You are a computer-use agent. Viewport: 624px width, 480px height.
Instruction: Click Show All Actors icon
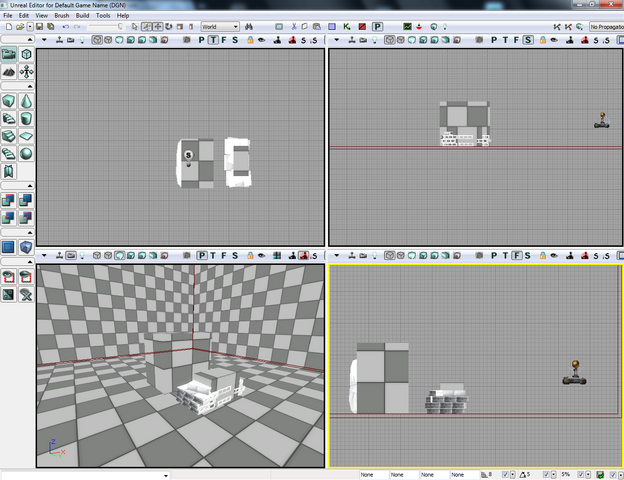[x=26, y=295]
